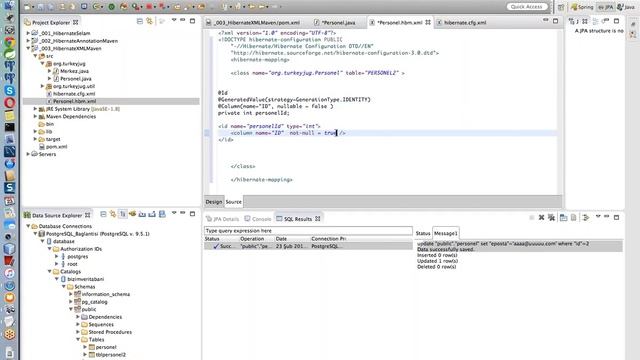Screen dimensions: 640x360
Task: Select bizimveritabani catalog
Action: pos(85,279)
